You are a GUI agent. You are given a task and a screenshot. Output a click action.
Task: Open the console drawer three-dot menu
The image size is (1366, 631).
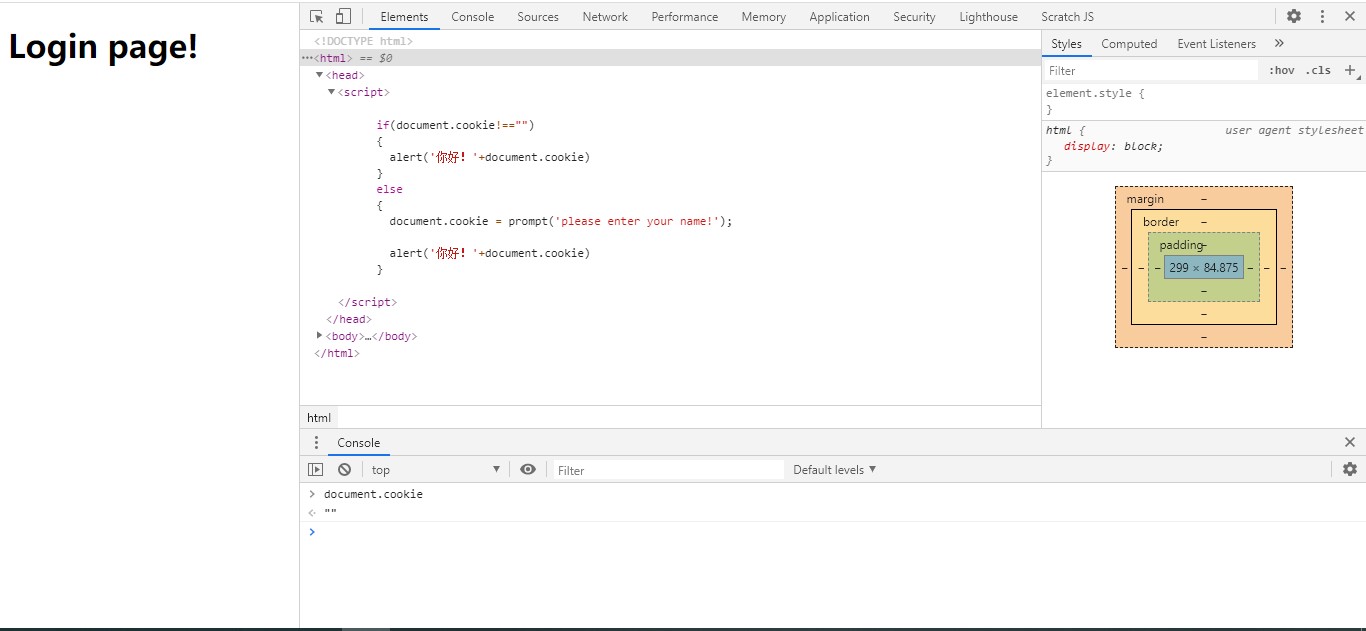(316, 443)
